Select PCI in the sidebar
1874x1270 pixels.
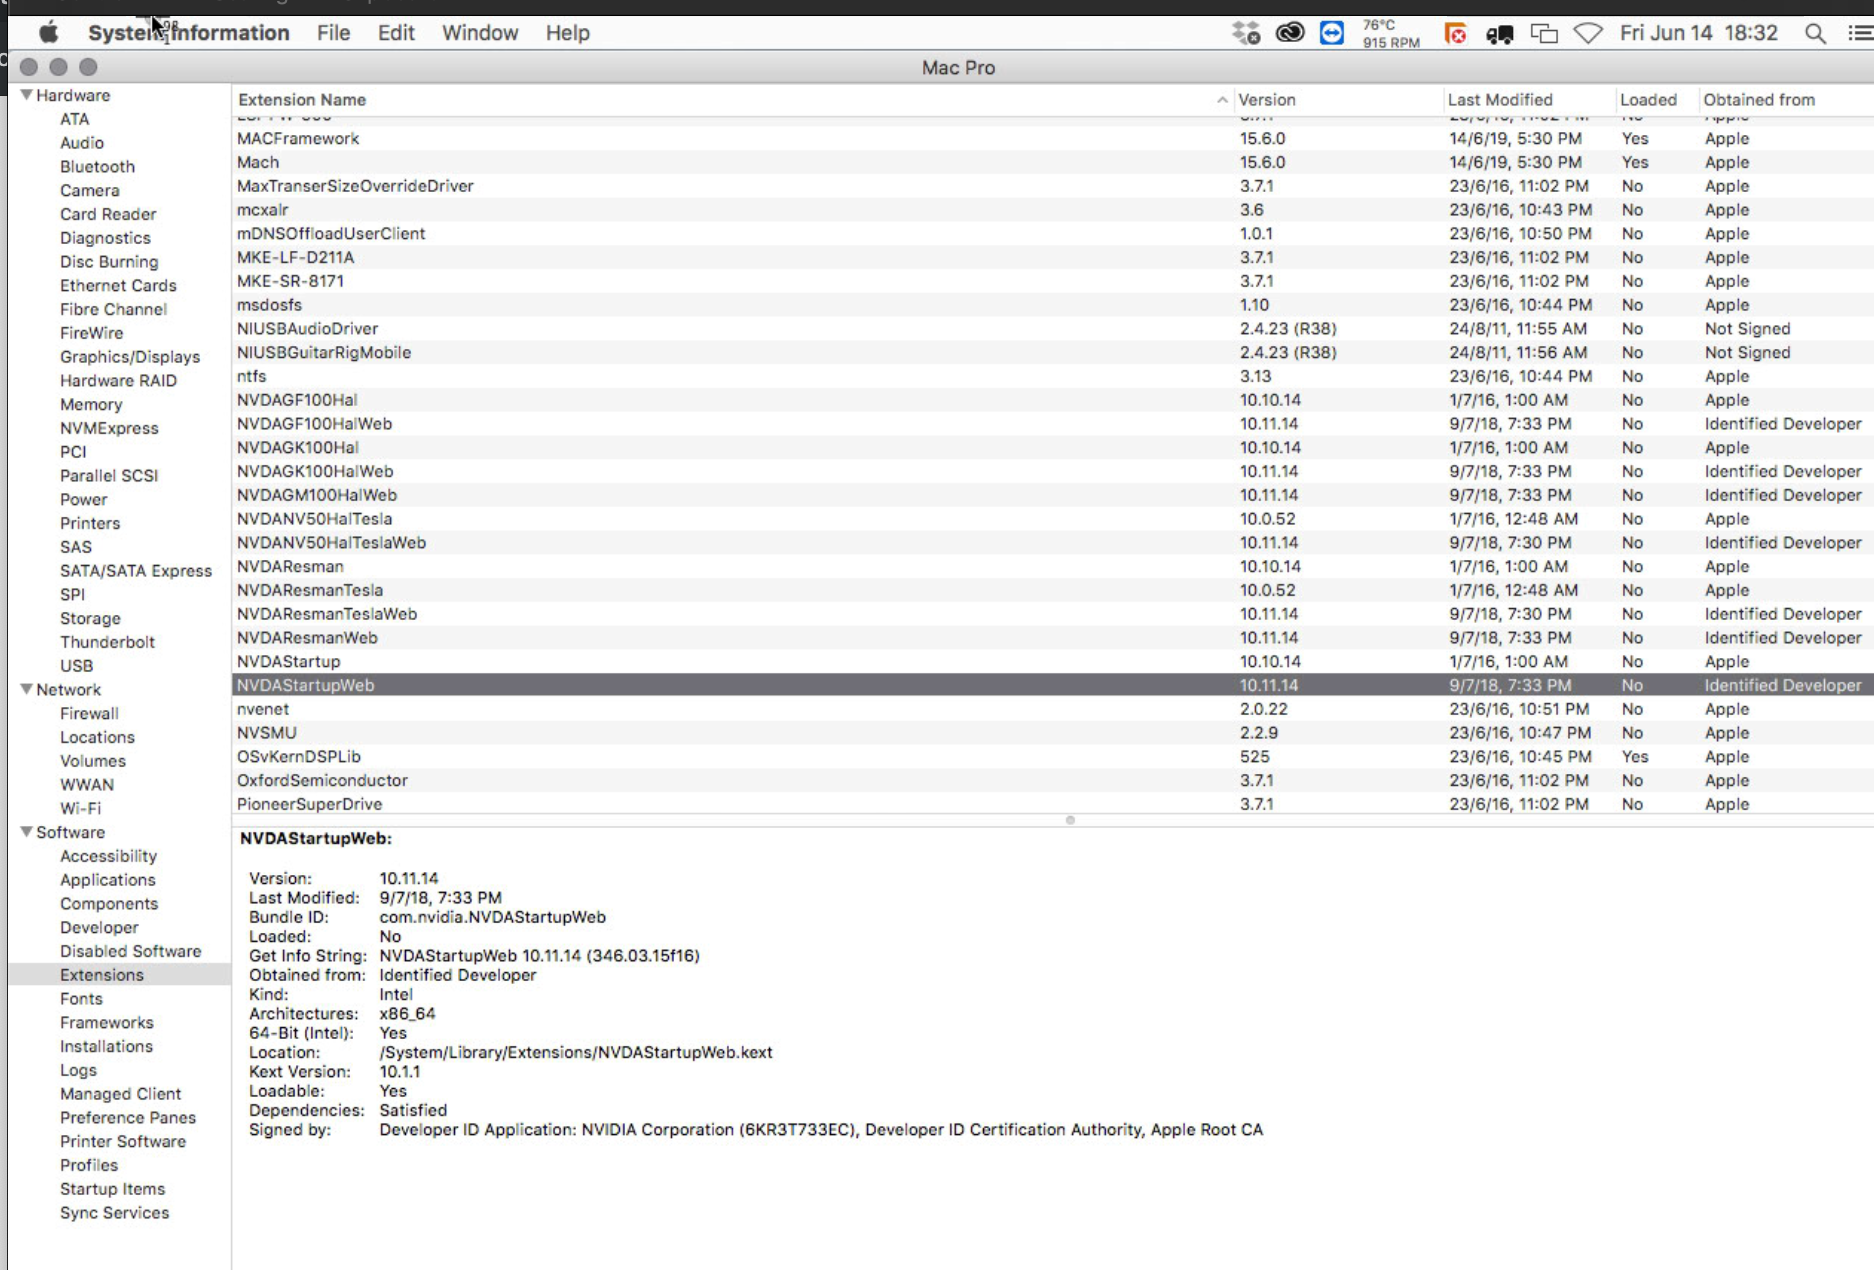[x=73, y=451]
